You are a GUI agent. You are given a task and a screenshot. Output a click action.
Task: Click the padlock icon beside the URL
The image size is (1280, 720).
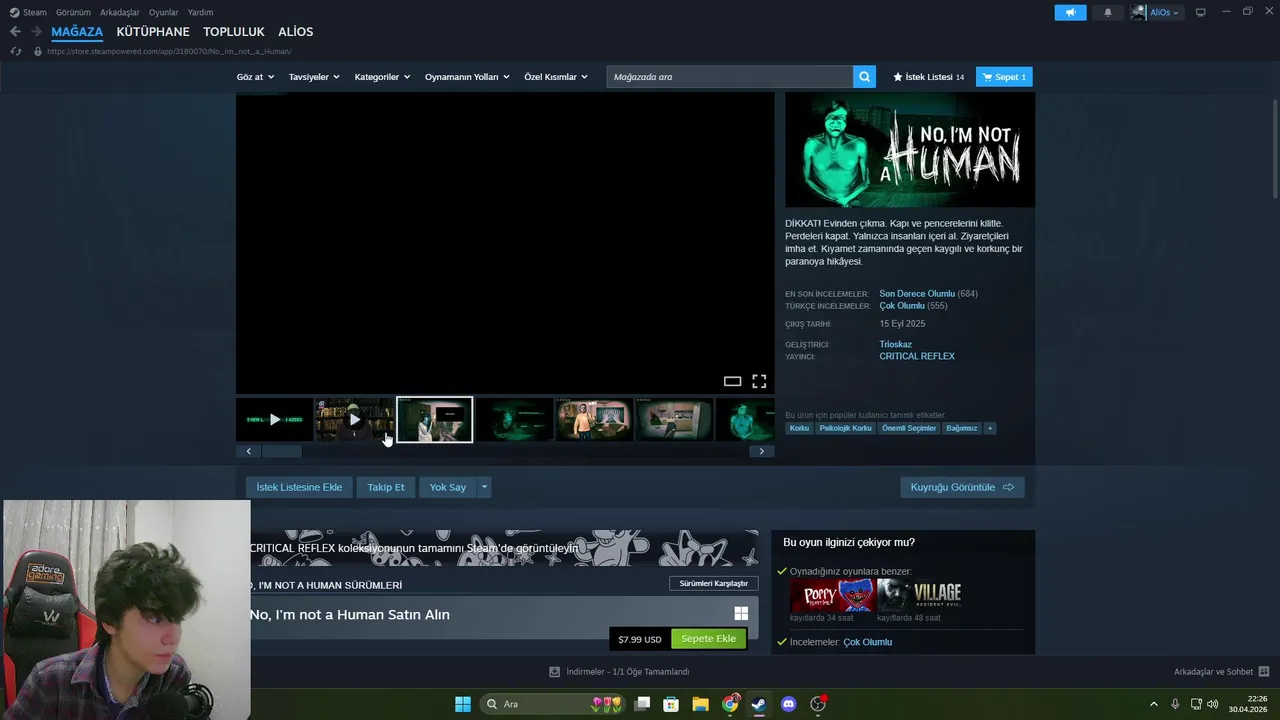[x=38, y=51]
